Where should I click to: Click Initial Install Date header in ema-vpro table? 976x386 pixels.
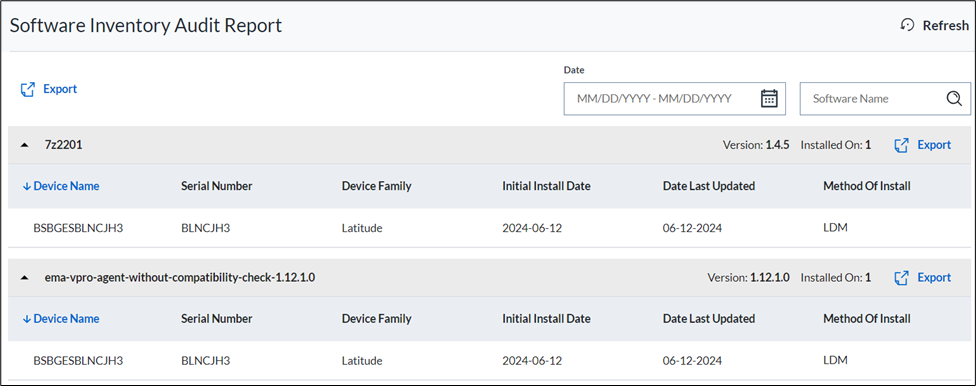tap(547, 319)
